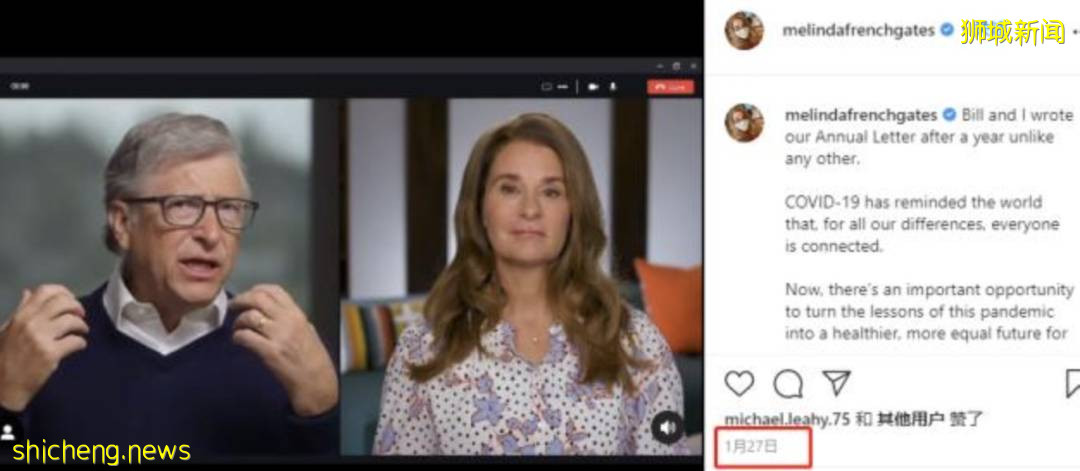The width and height of the screenshot is (1080, 471).
Task: Click the tagged-people icon on the video
Action: pos(8,432)
